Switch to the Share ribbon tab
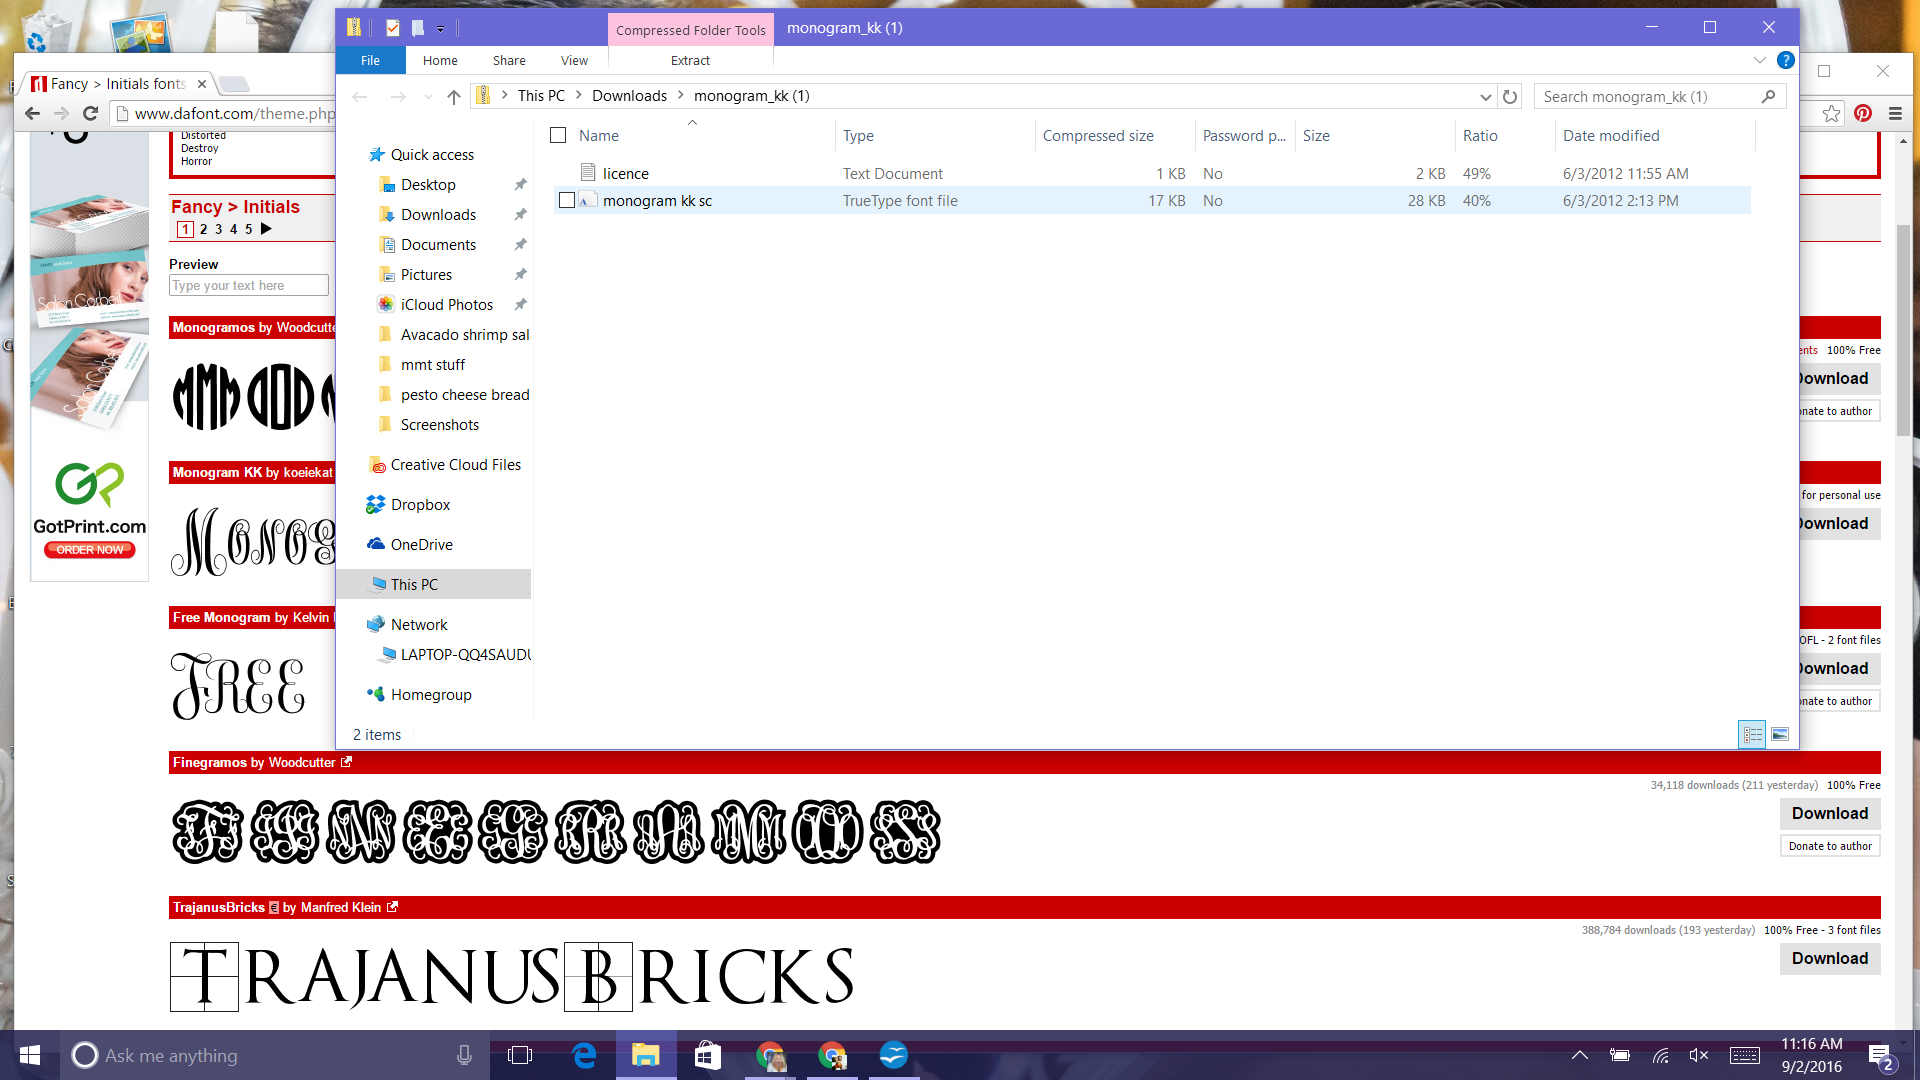The image size is (1920, 1080). [x=509, y=60]
